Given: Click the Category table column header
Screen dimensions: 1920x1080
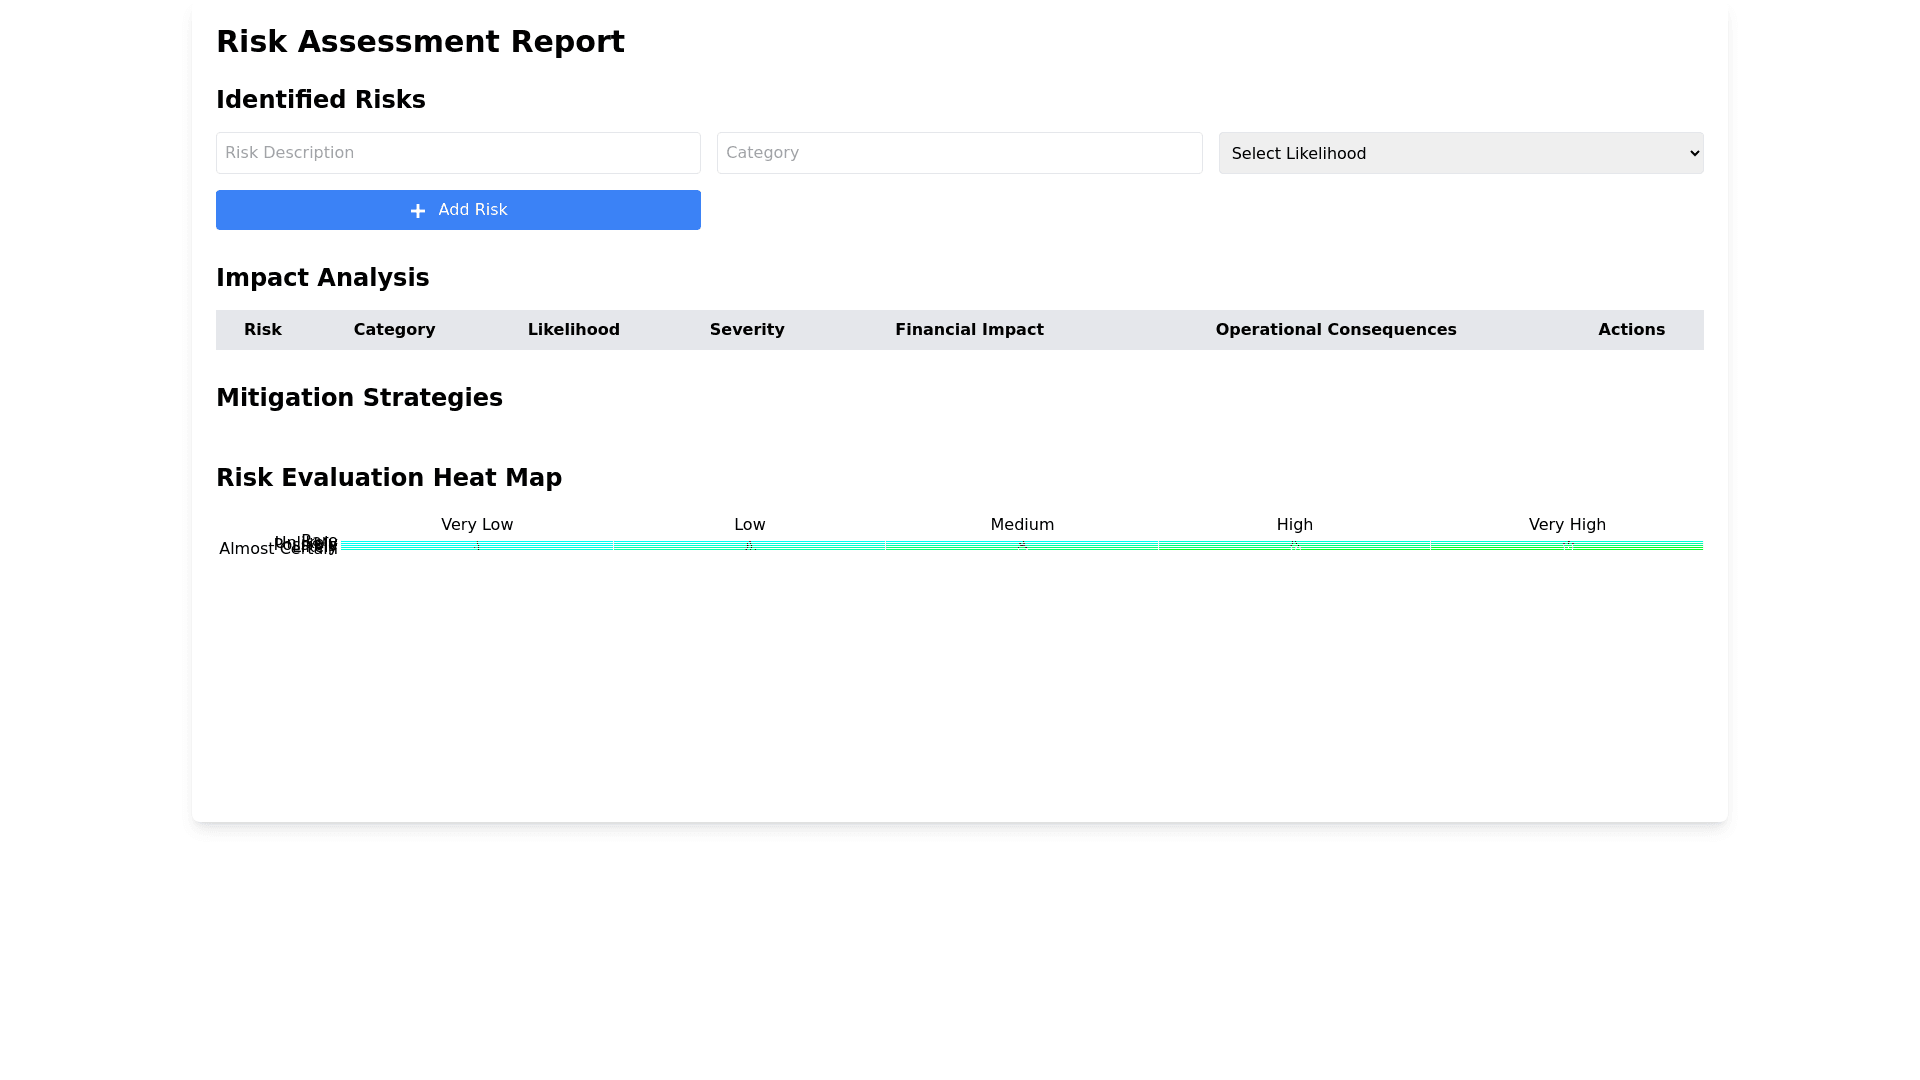Looking at the screenshot, I should pos(394,330).
